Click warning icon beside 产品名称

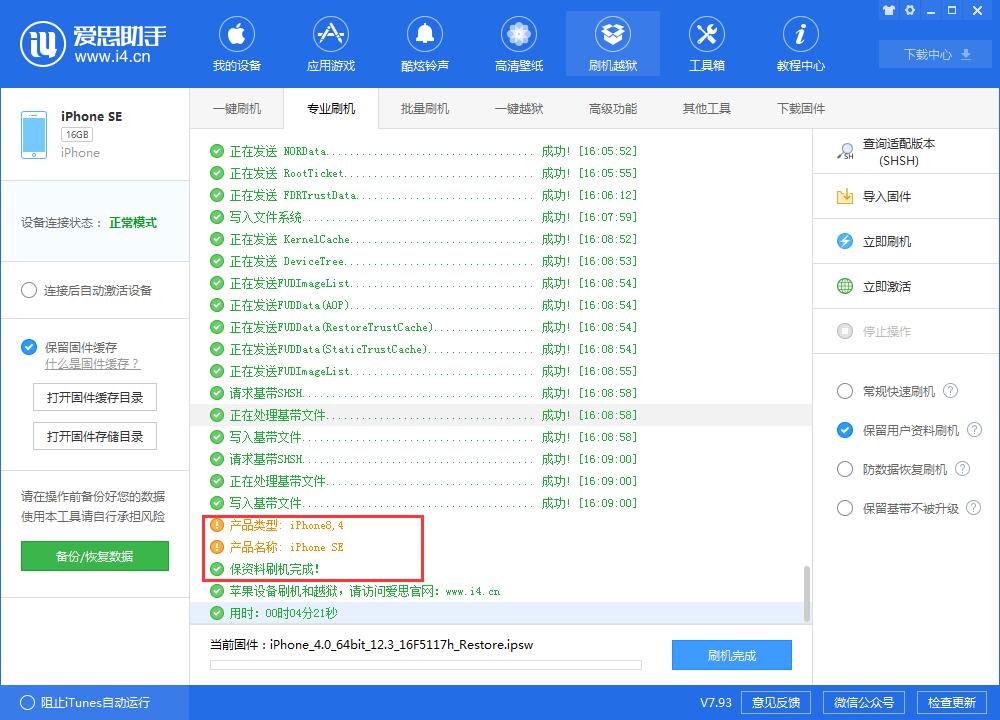click(x=217, y=547)
